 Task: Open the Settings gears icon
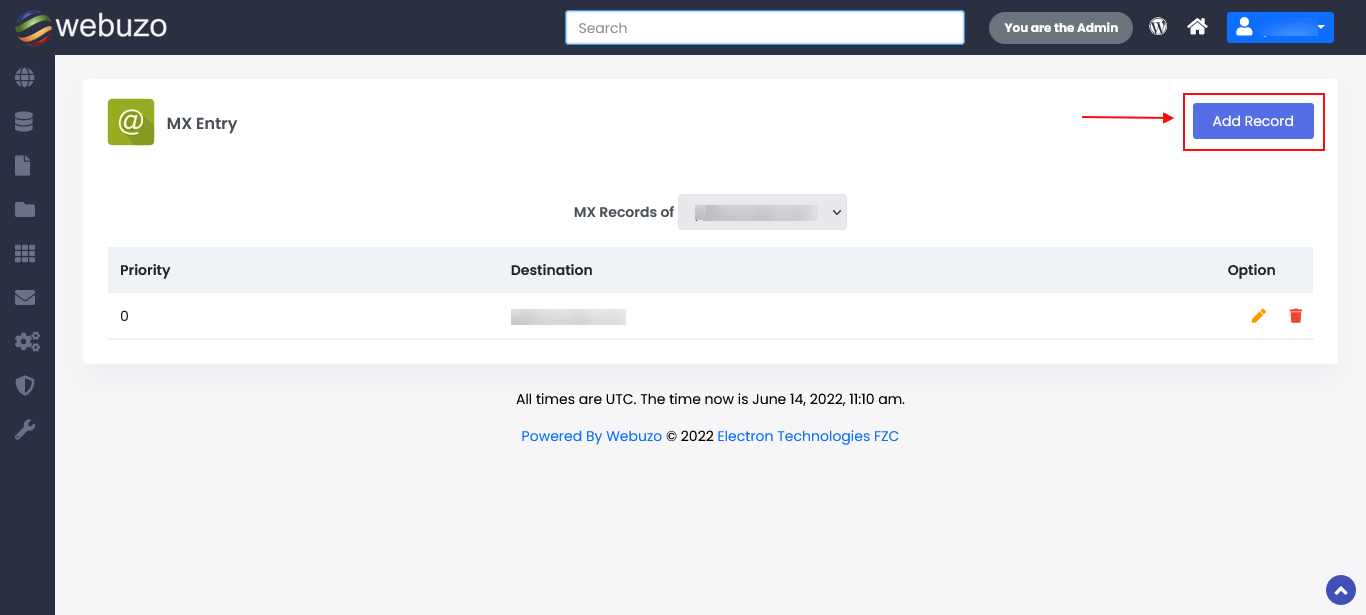point(27,341)
